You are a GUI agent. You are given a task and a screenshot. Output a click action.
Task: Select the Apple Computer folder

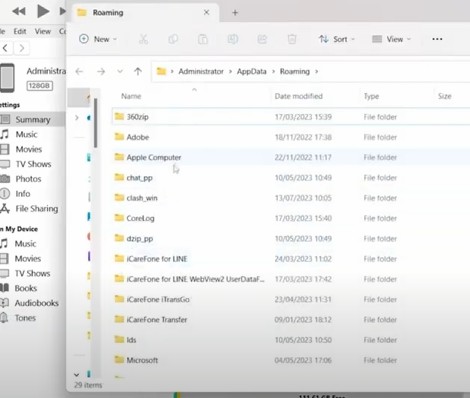click(x=290, y=157)
